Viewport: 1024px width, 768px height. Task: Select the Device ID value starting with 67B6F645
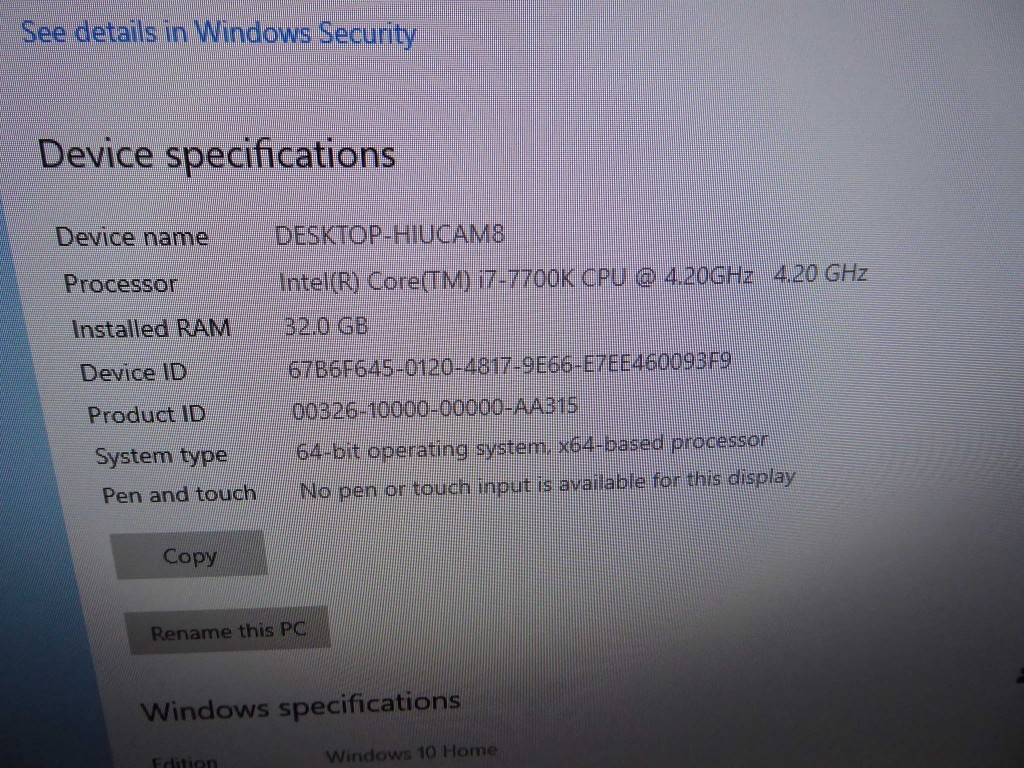[509, 365]
